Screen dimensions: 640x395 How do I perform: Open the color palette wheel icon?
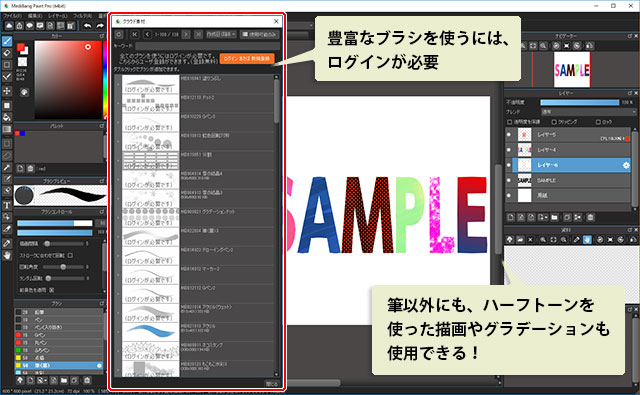[24, 92]
